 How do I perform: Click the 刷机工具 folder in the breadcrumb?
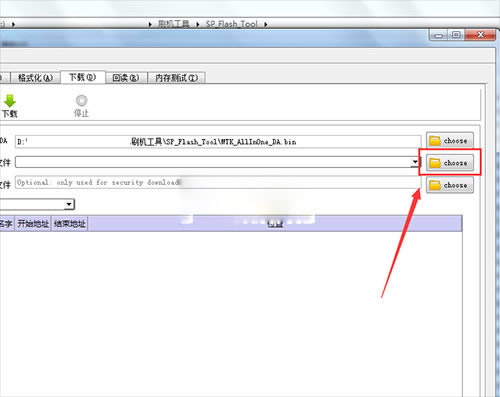coord(173,24)
